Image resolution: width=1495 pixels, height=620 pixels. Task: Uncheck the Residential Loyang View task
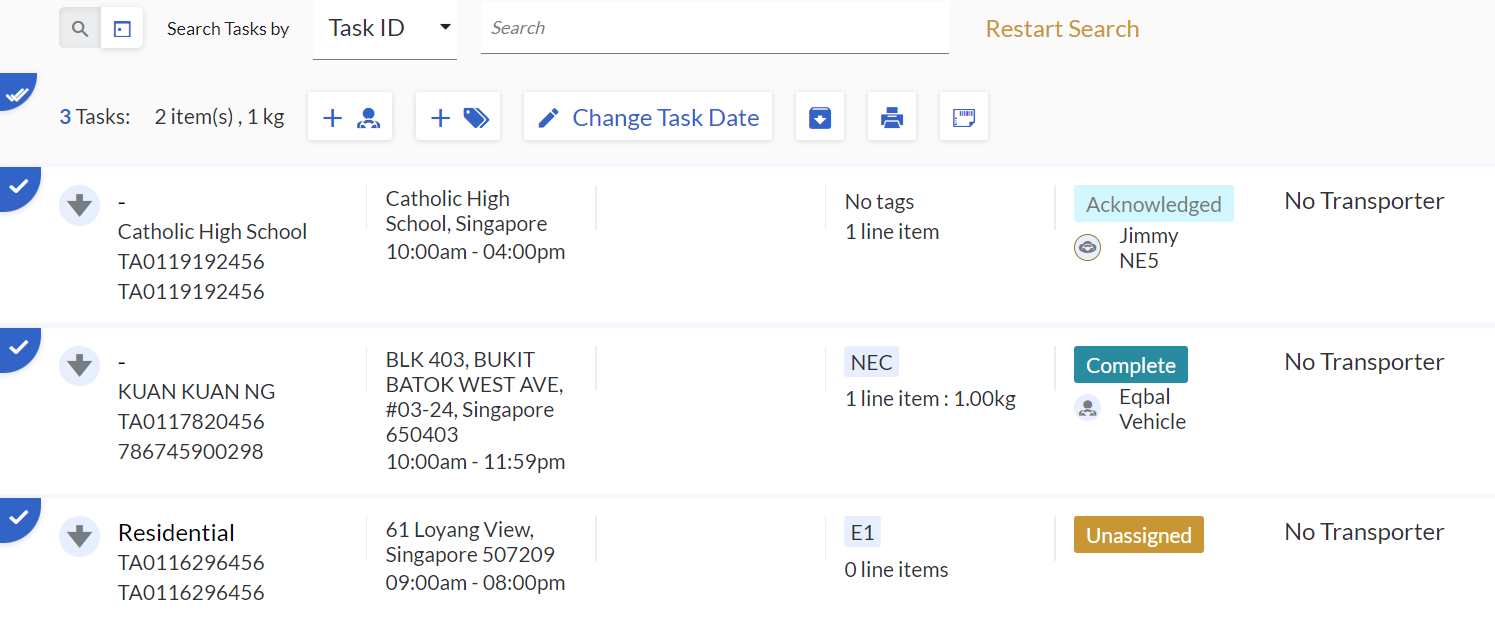click(x=17, y=517)
